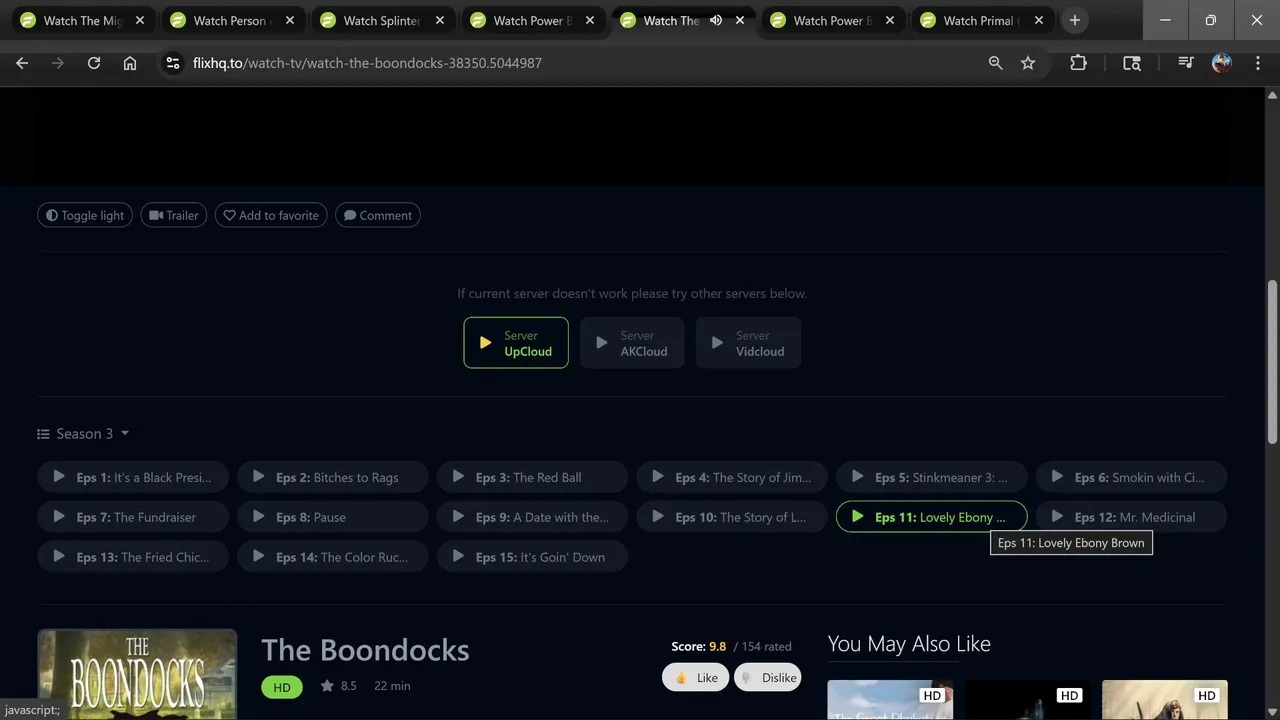The width and height of the screenshot is (1280, 720).
Task: Click the address bar URL field
Action: coord(580,63)
